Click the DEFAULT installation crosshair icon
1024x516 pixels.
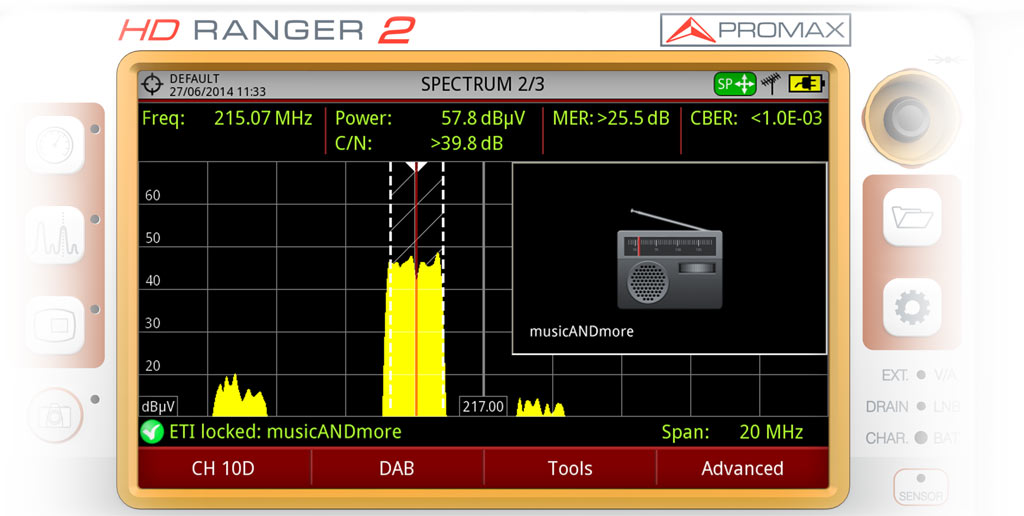152,84
